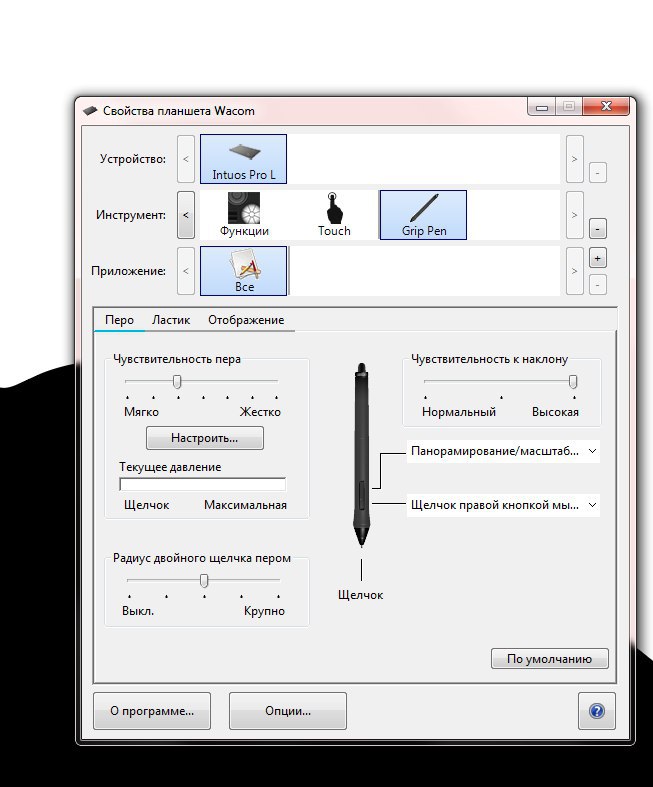Click the Крупно double-click radius label
Image resolution: width=653 pixels, height=787 pixels.
pos(264,611)
